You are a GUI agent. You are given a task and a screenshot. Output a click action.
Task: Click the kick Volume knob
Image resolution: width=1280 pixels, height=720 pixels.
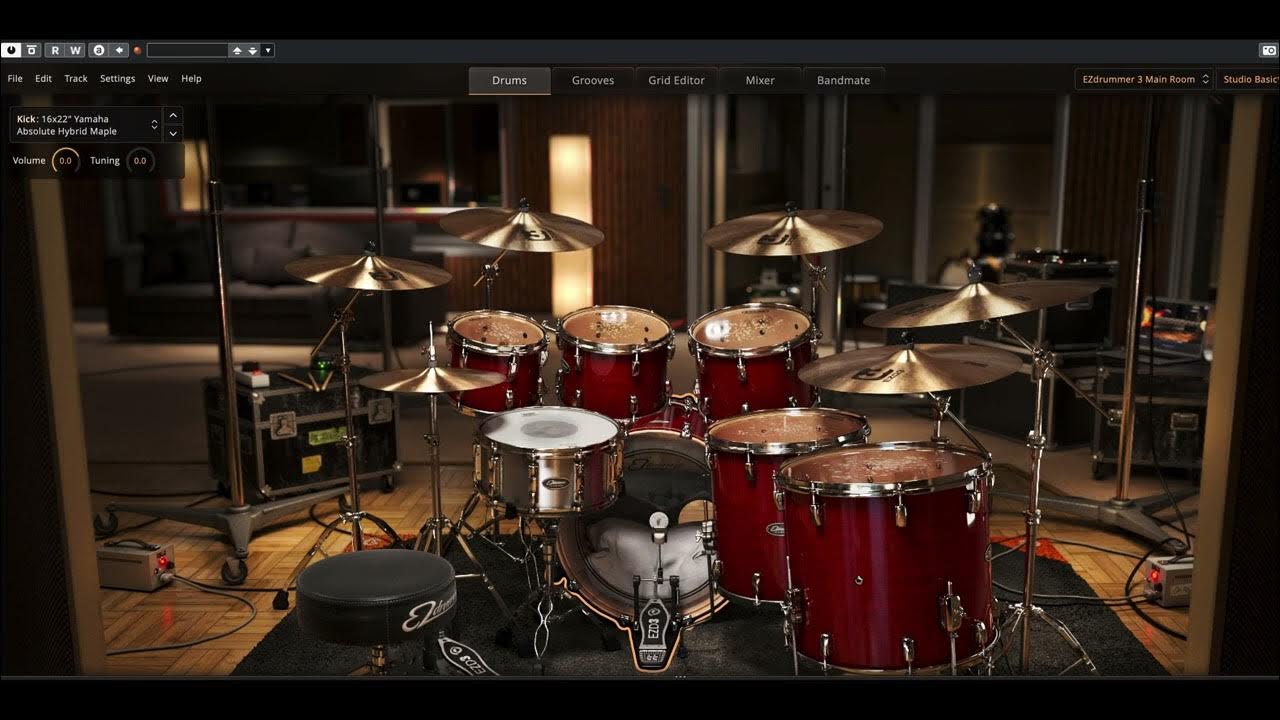(x=65, y=160)
